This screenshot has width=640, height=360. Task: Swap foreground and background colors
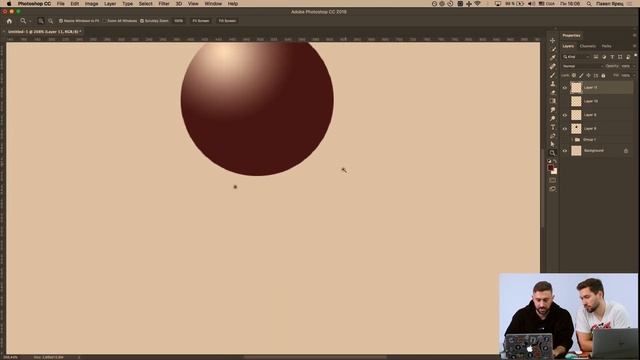[x=555, y=161]
